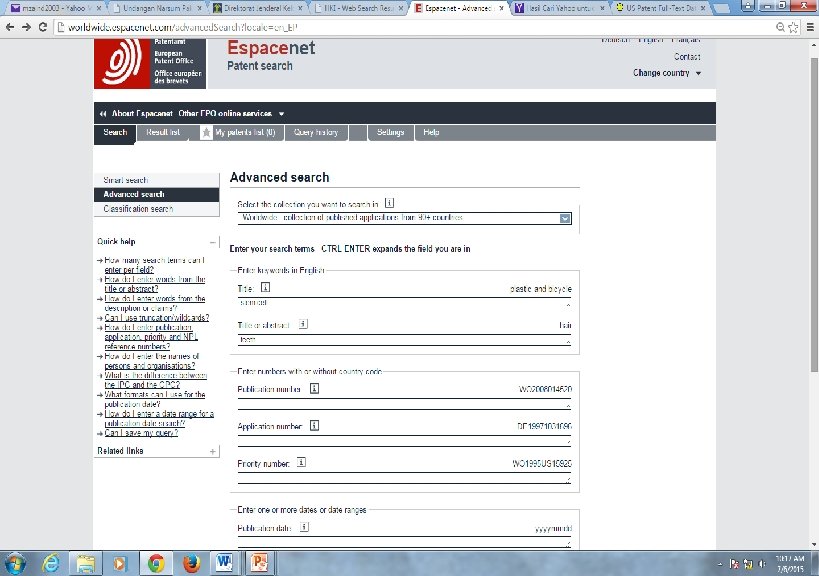The height and width of the screenshot is (576, 819).
Task: Open Change country dropdown
Action: pos(666,73)
